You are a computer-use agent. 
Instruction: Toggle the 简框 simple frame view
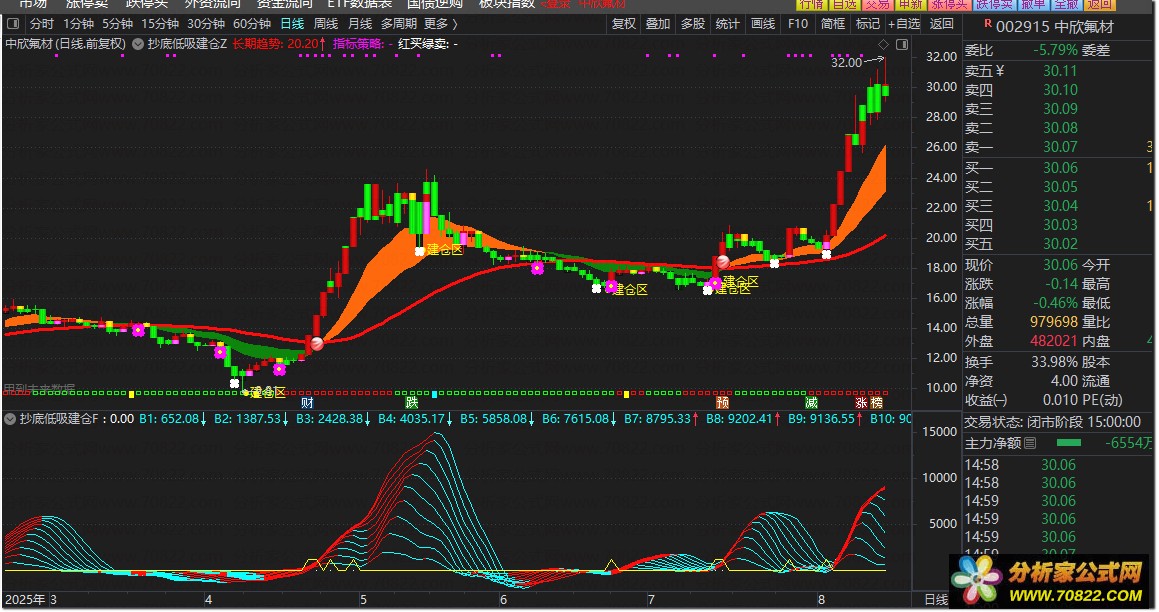pyautogui.click(x=833, y=24)
